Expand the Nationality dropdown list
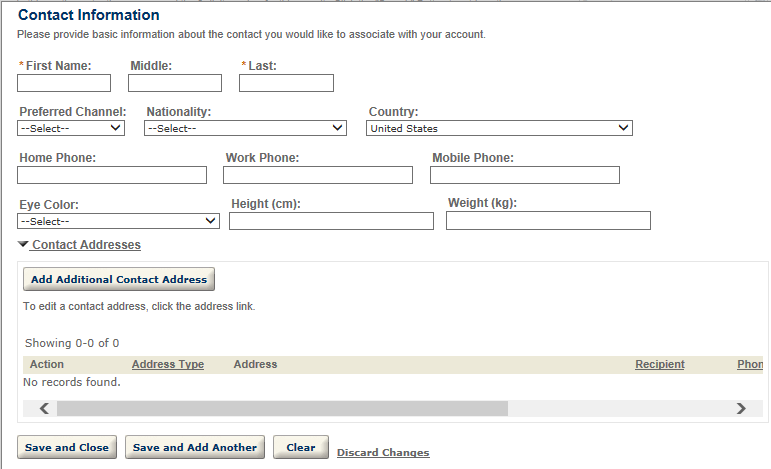This screenshot has width=771, height=469. [245, 128]
